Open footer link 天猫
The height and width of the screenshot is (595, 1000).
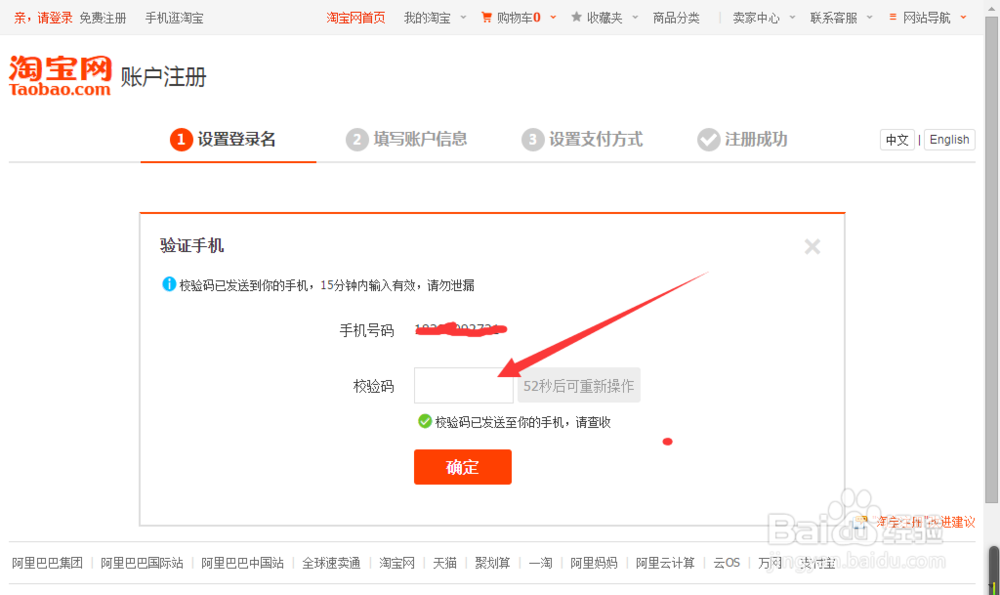pyautogui.click(x=445, y=562)
